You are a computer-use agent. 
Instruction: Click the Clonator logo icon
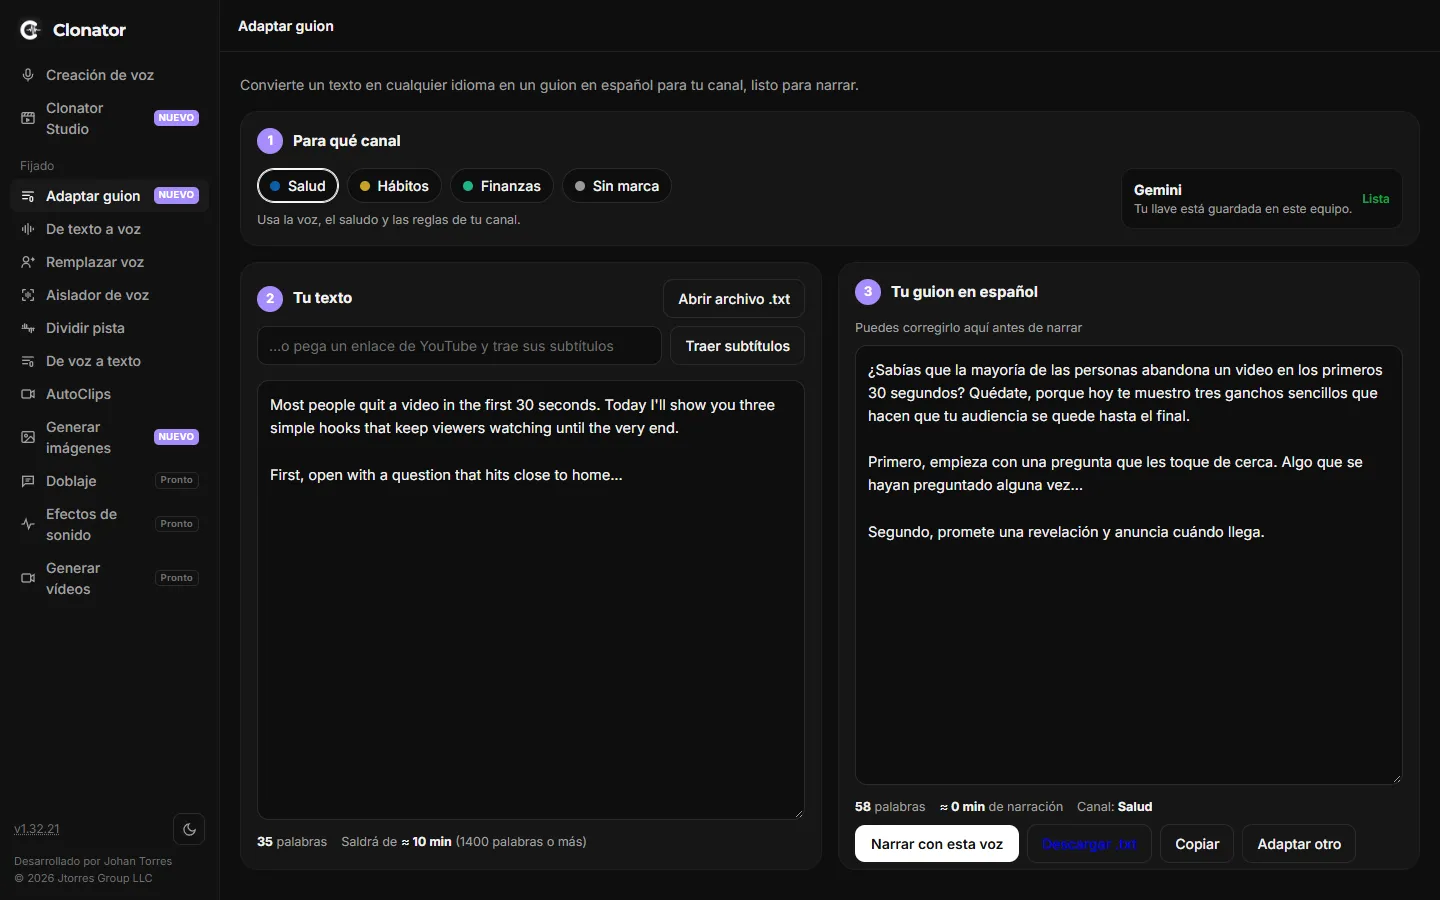coord(30,30)
